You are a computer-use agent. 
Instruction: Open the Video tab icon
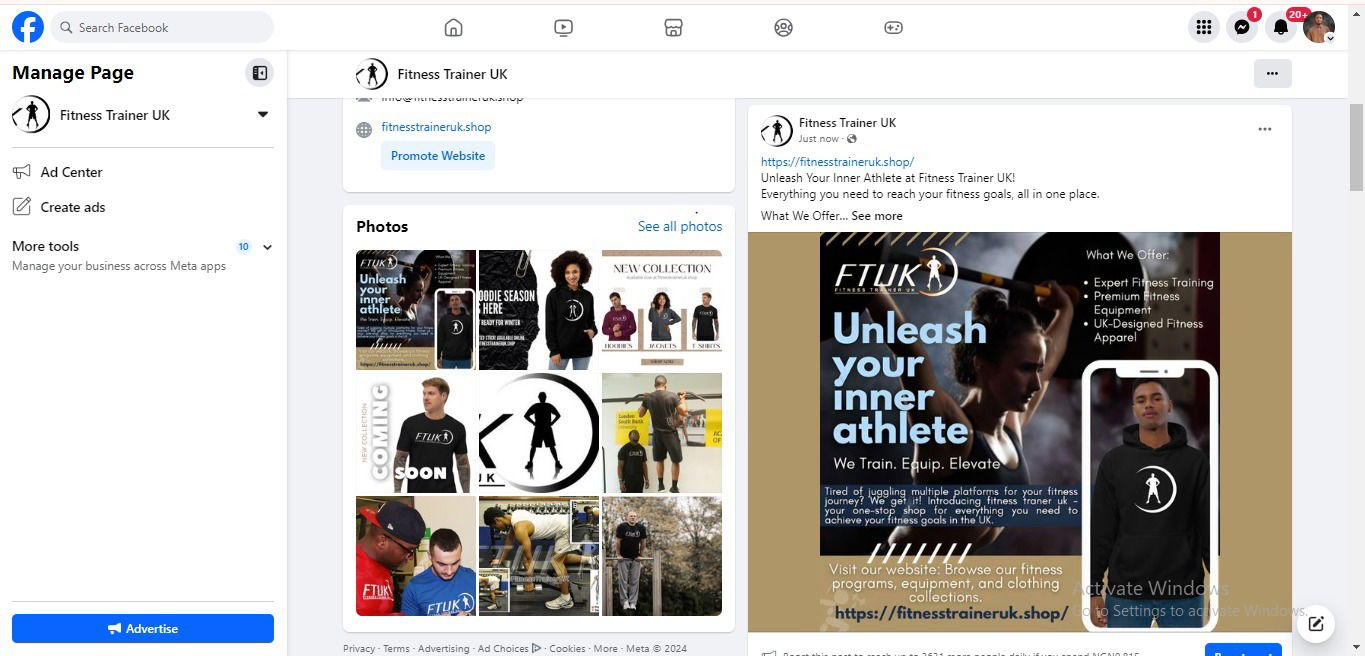click(x=563, y=28)
